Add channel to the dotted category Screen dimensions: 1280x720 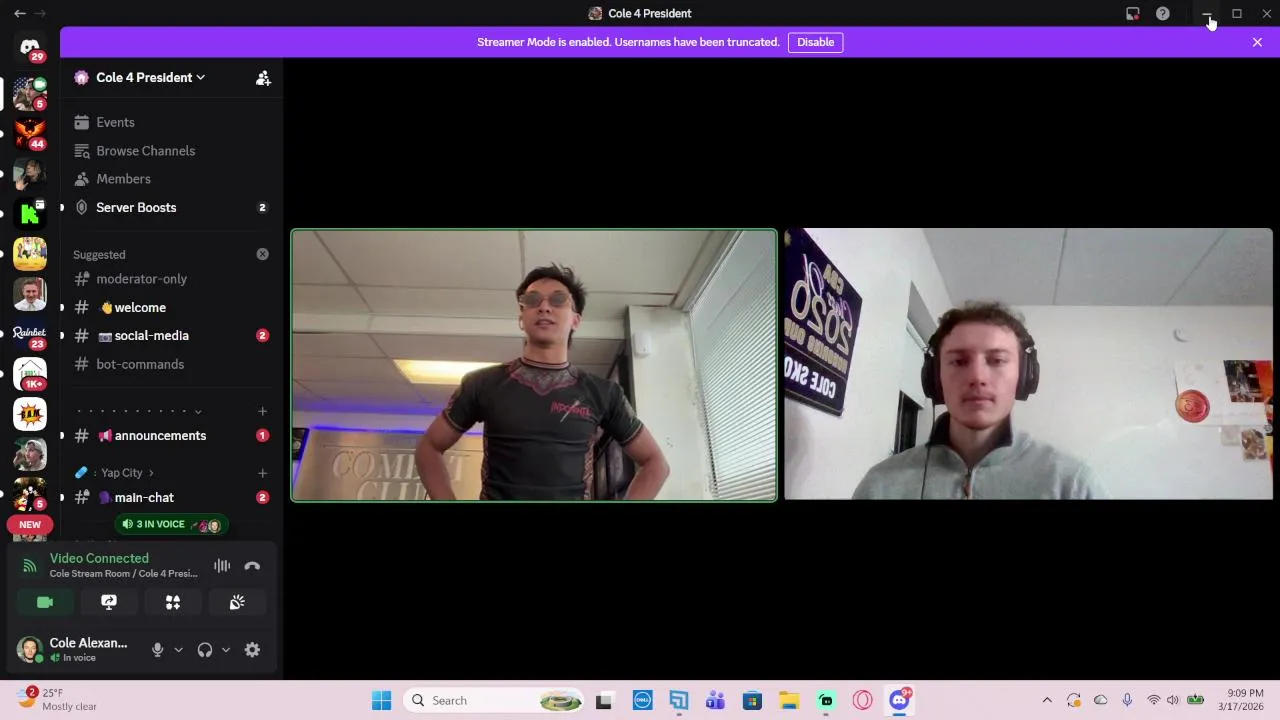click(x=262, y=411)
